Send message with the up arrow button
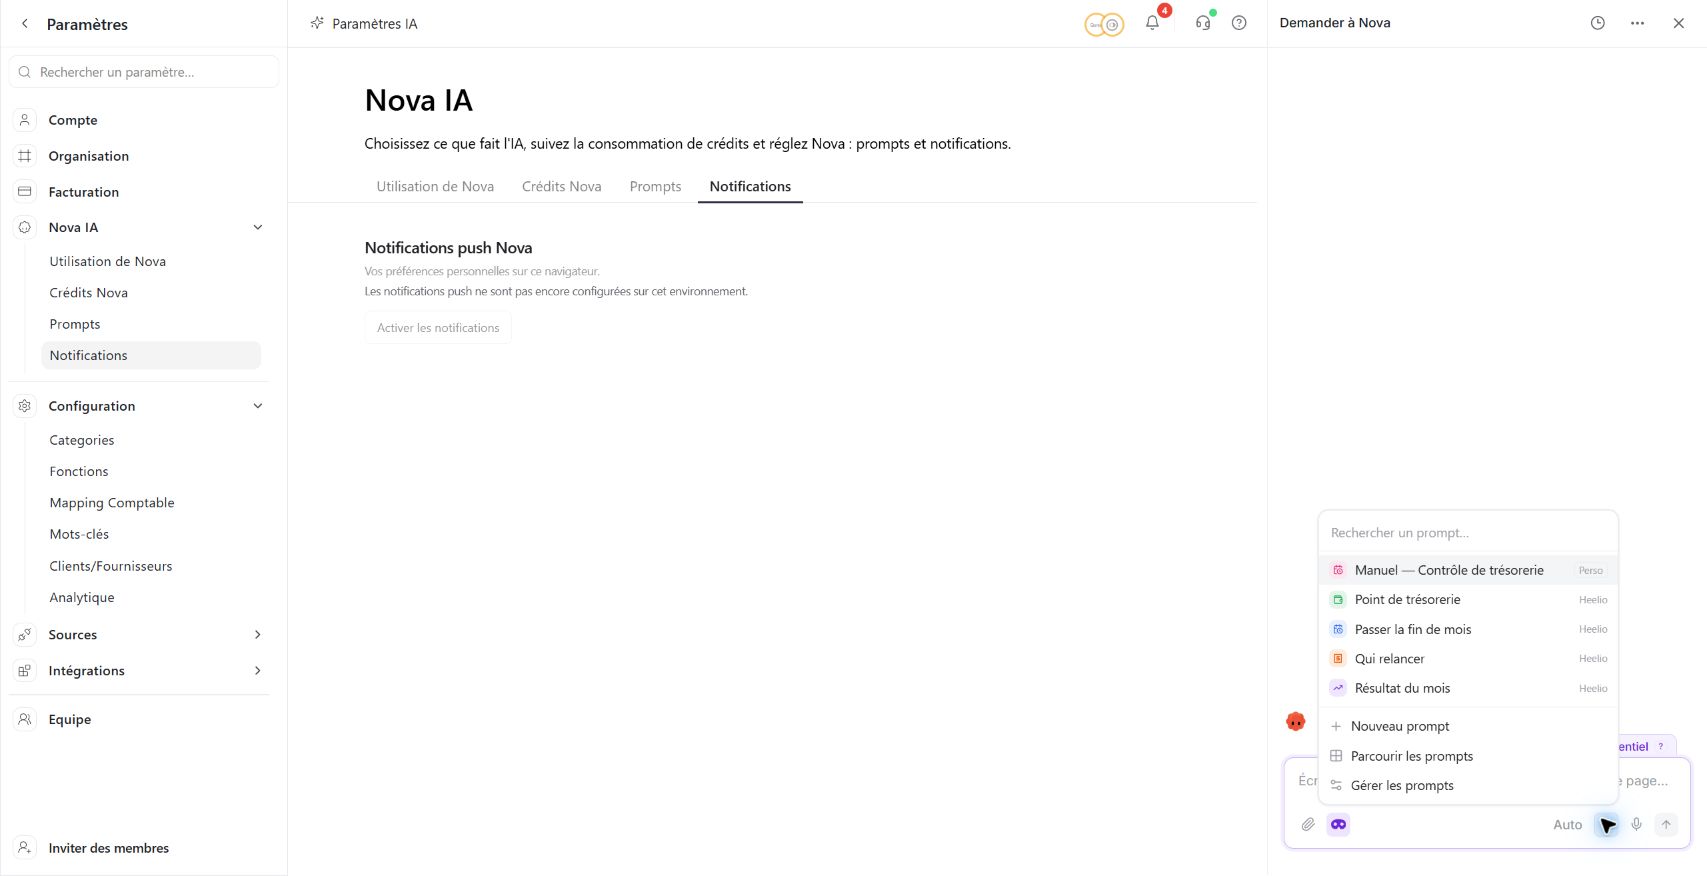 (1666, 825)
